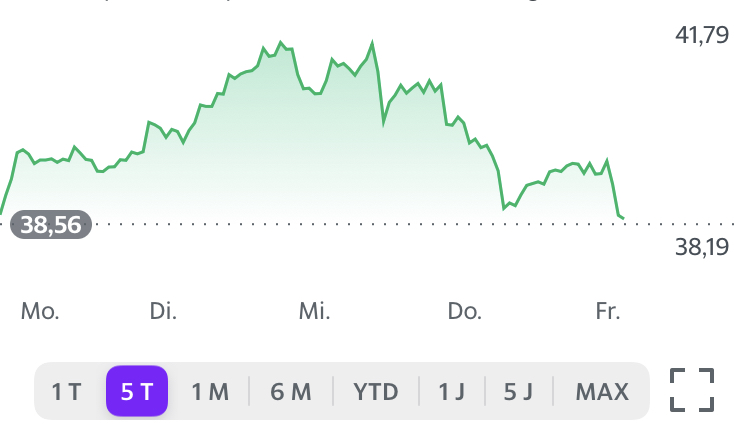Select the YTD time range
742x437 pixels.
coord(376,391)
